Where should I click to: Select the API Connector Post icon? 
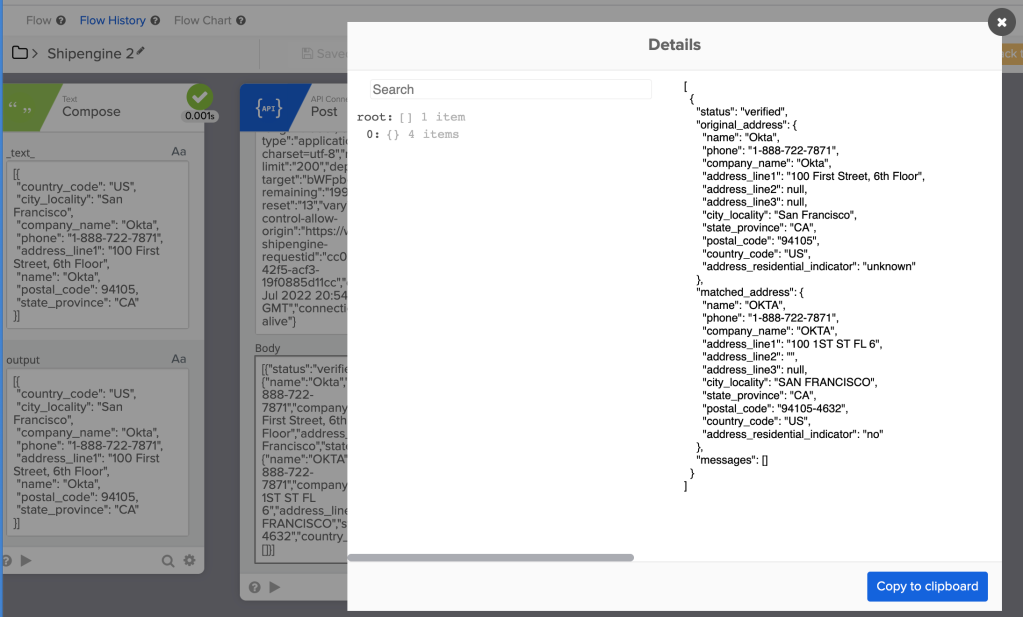point(269,108)
